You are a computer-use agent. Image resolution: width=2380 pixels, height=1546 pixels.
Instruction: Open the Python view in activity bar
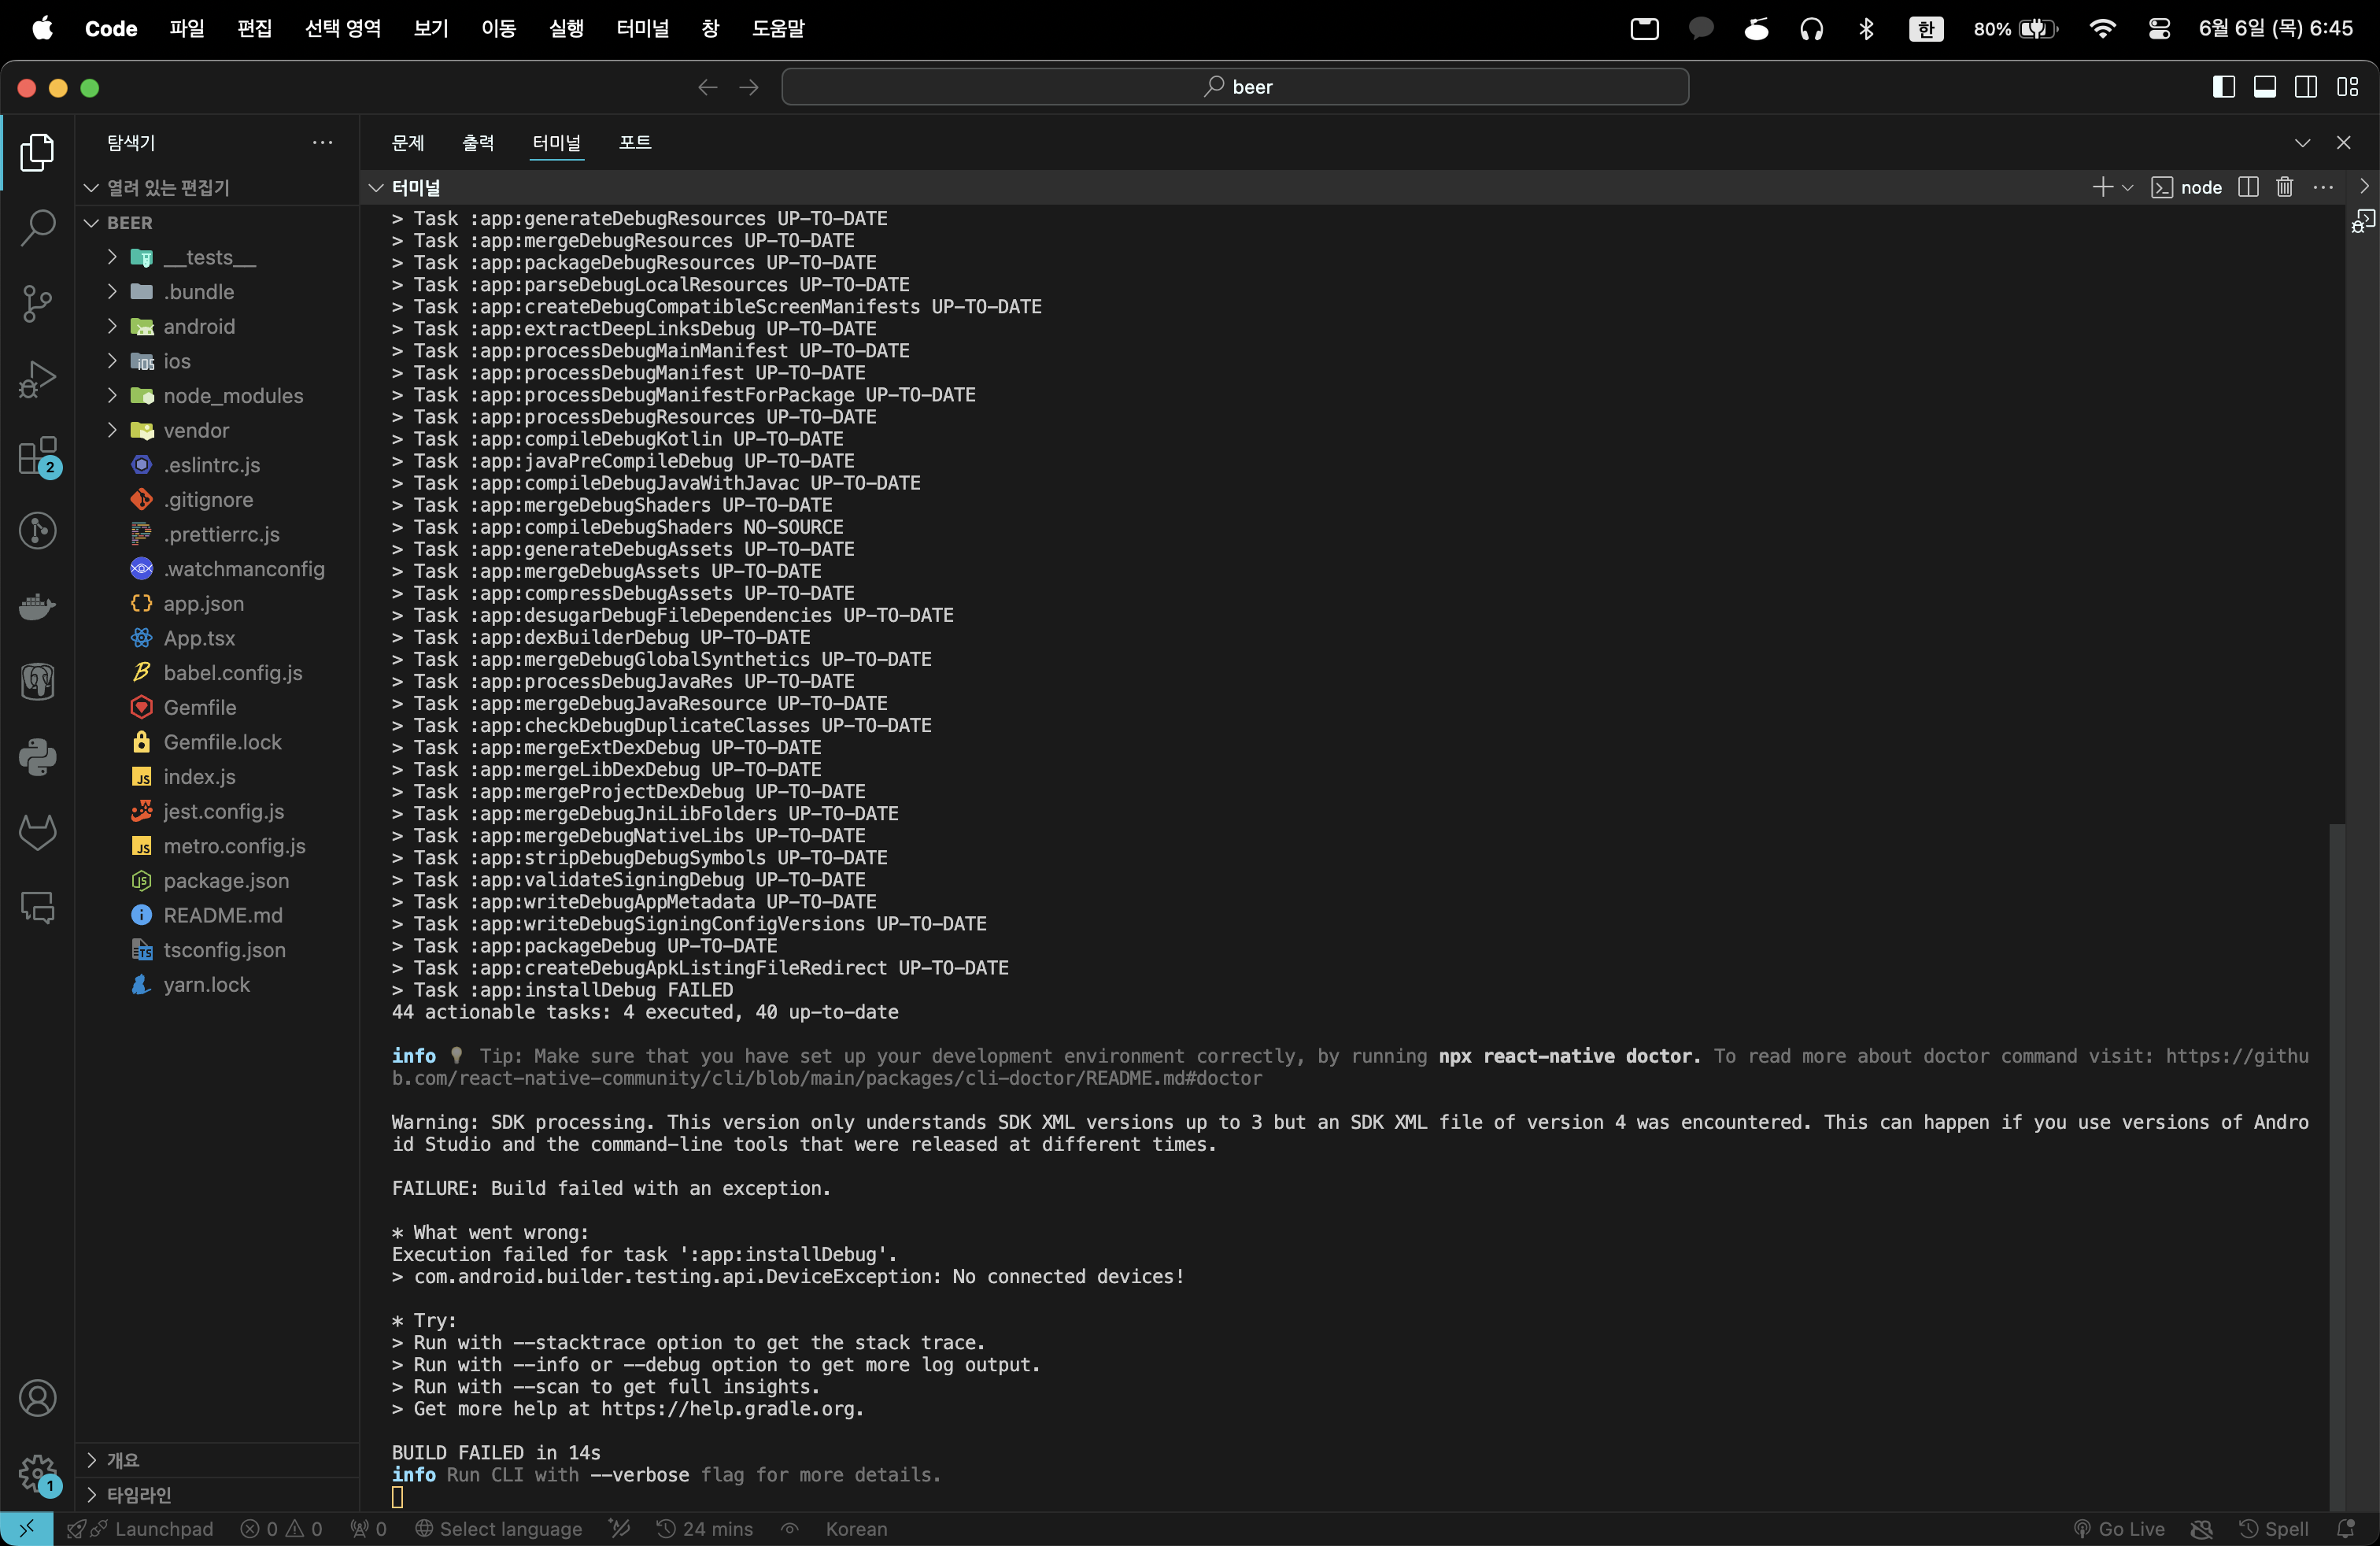tap(37, 757)
